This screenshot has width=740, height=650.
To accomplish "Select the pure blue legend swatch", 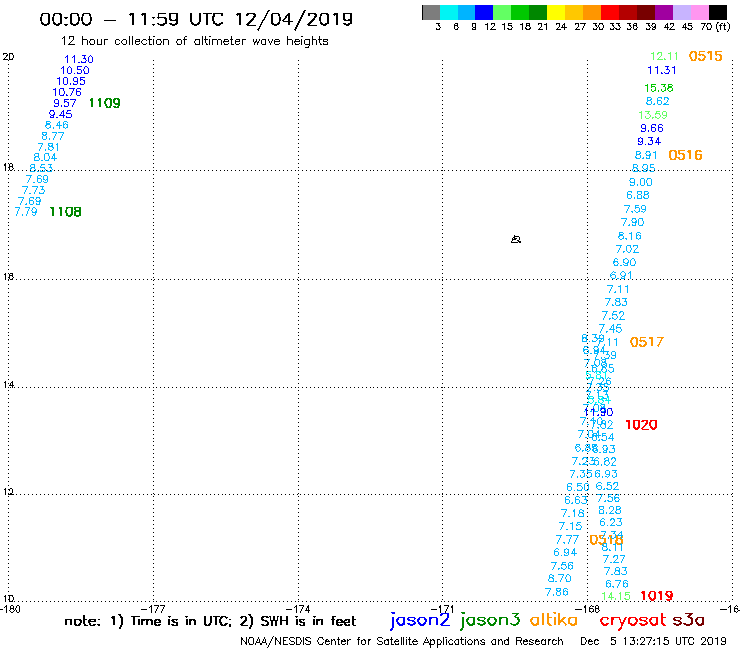I will point(484,12).
